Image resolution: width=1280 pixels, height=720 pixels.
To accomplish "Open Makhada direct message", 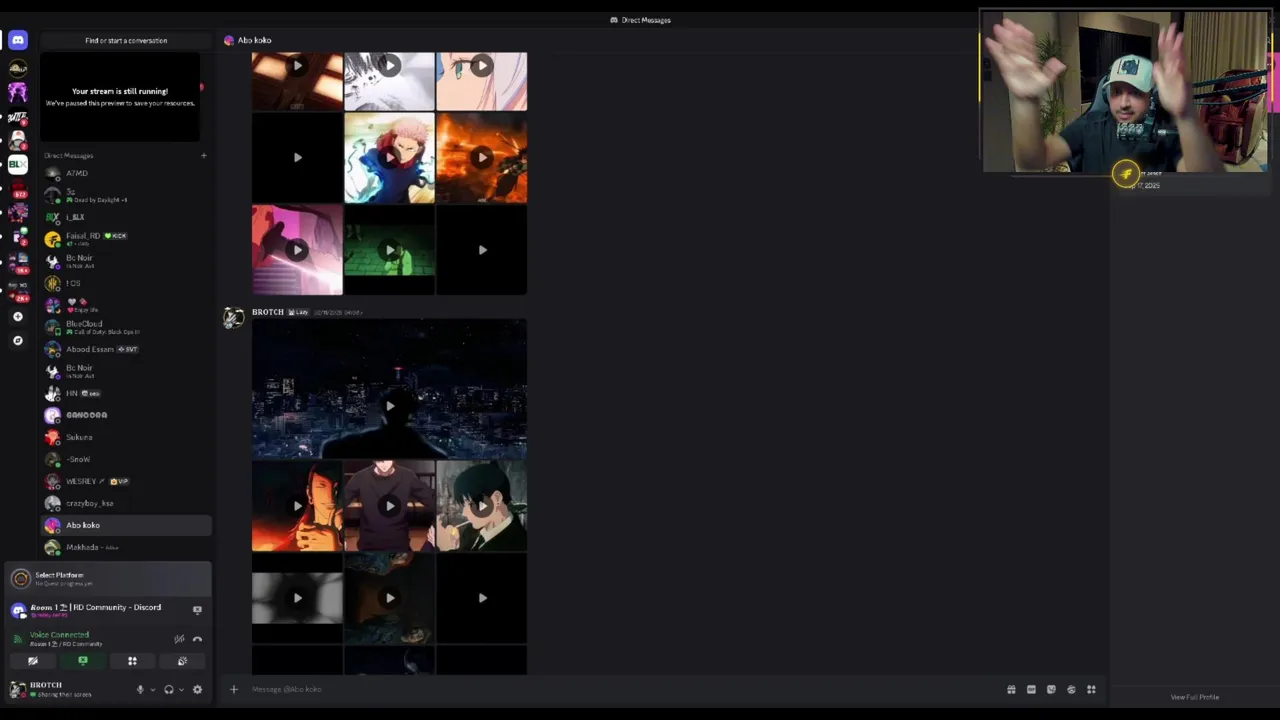I will click(126, 547).
